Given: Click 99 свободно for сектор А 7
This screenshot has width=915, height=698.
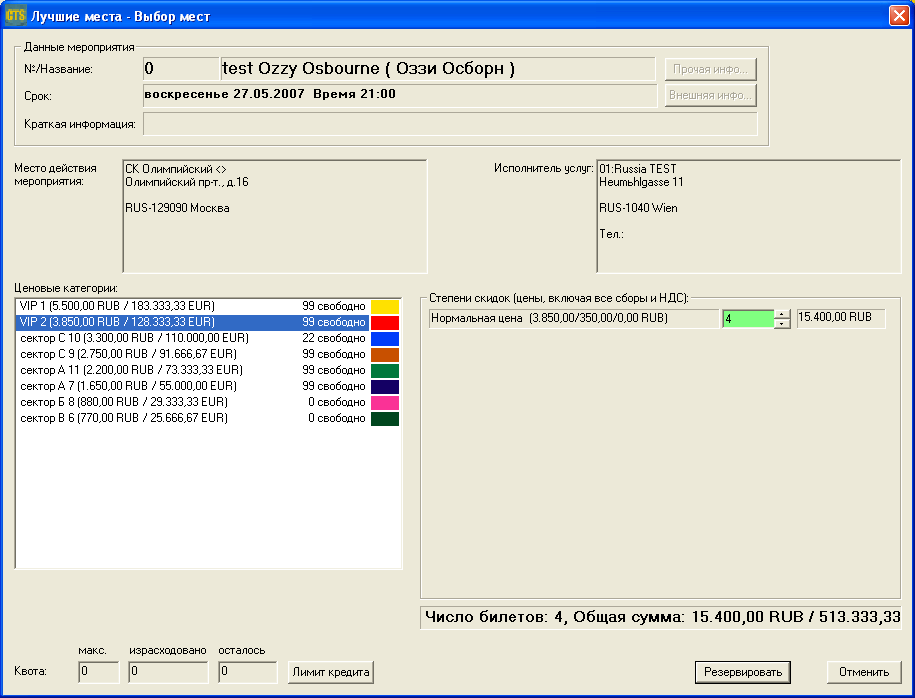Looking at the screenshot, I should pos(334,386).
